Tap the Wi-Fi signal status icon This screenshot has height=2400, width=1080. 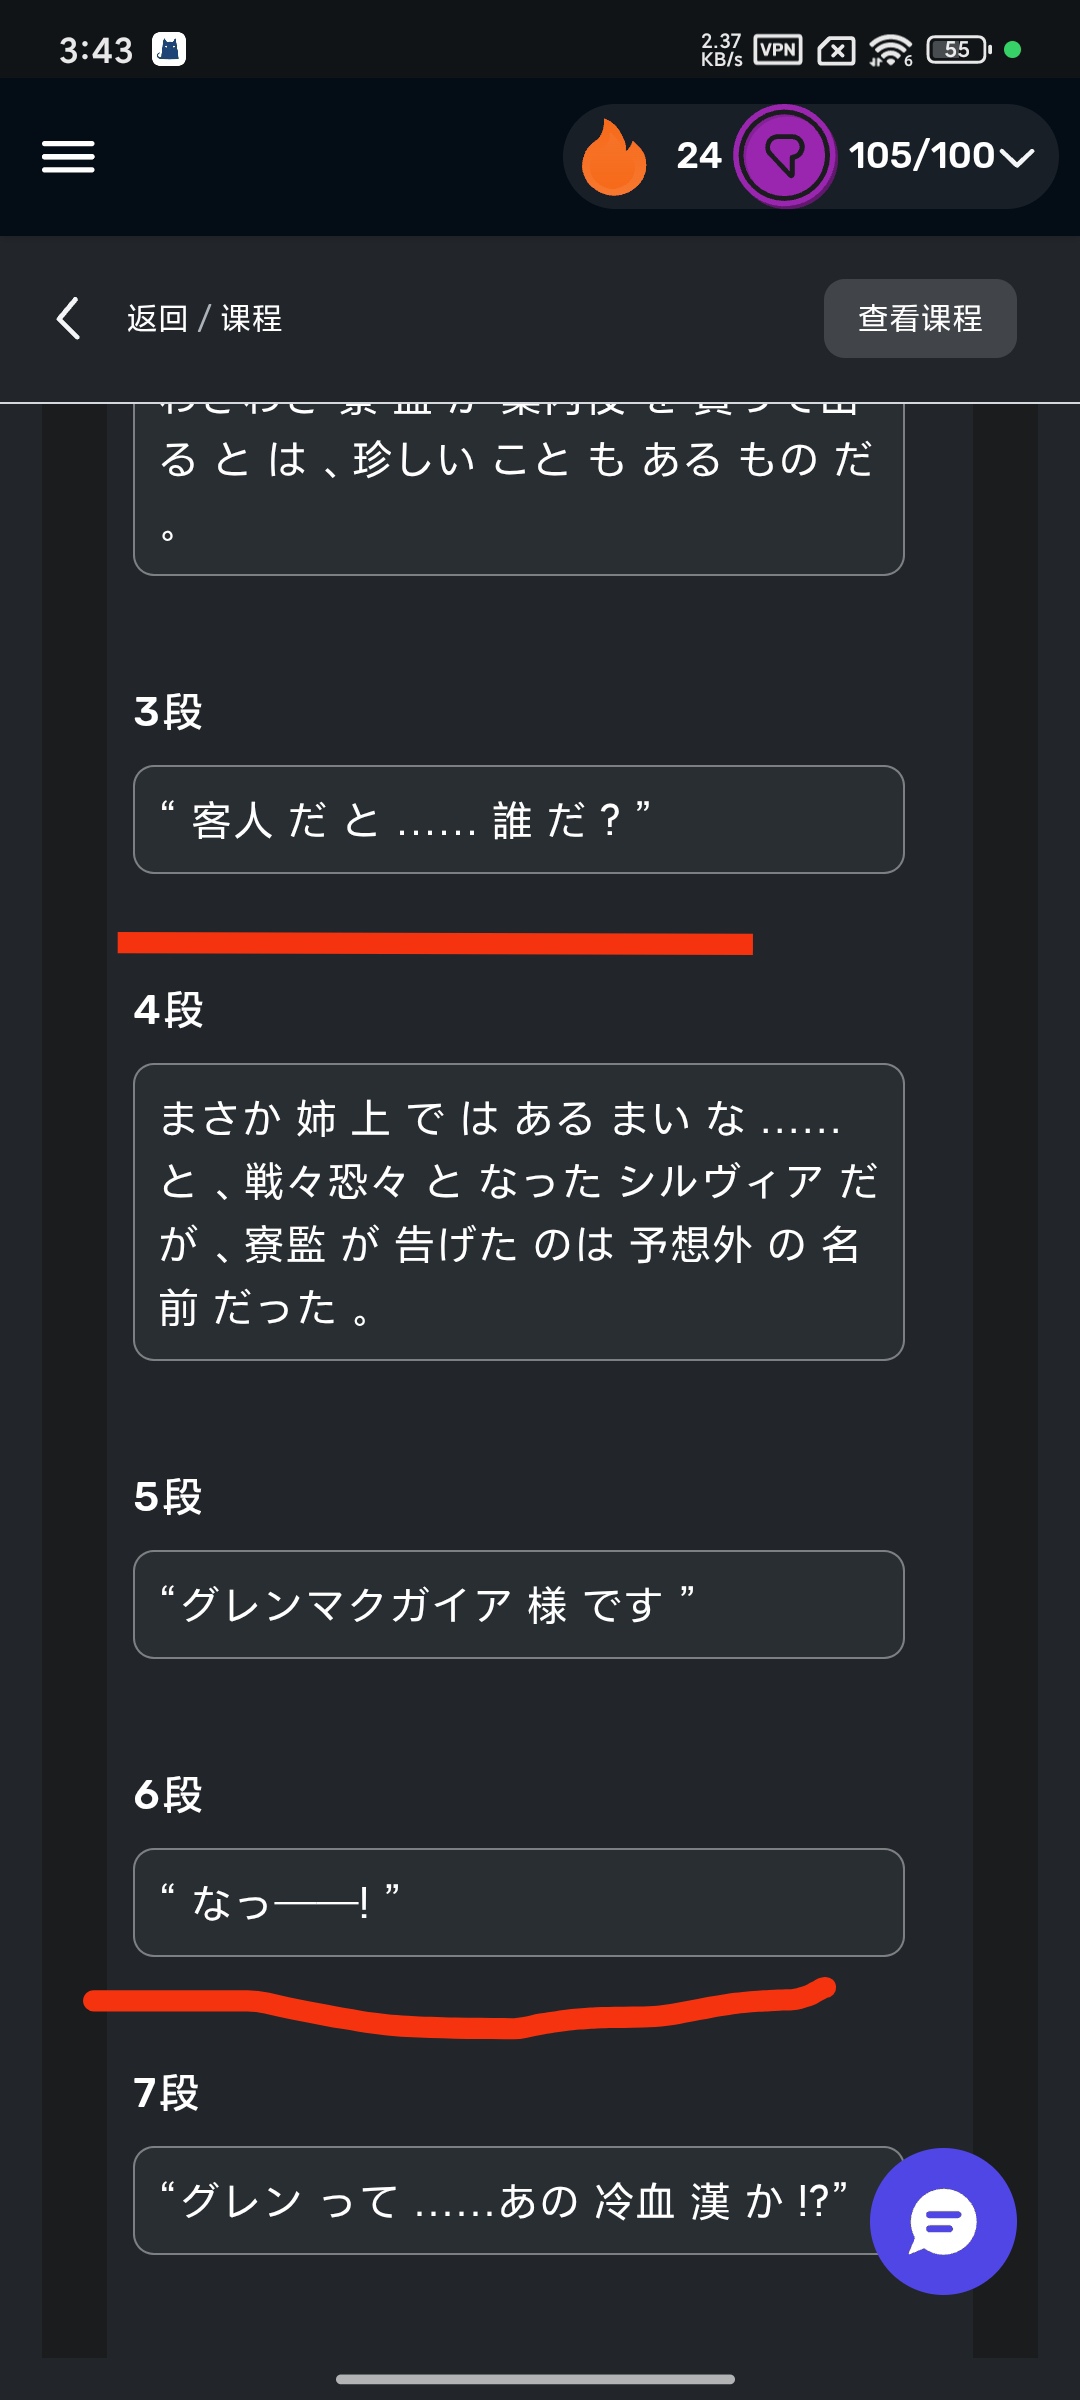889,49
